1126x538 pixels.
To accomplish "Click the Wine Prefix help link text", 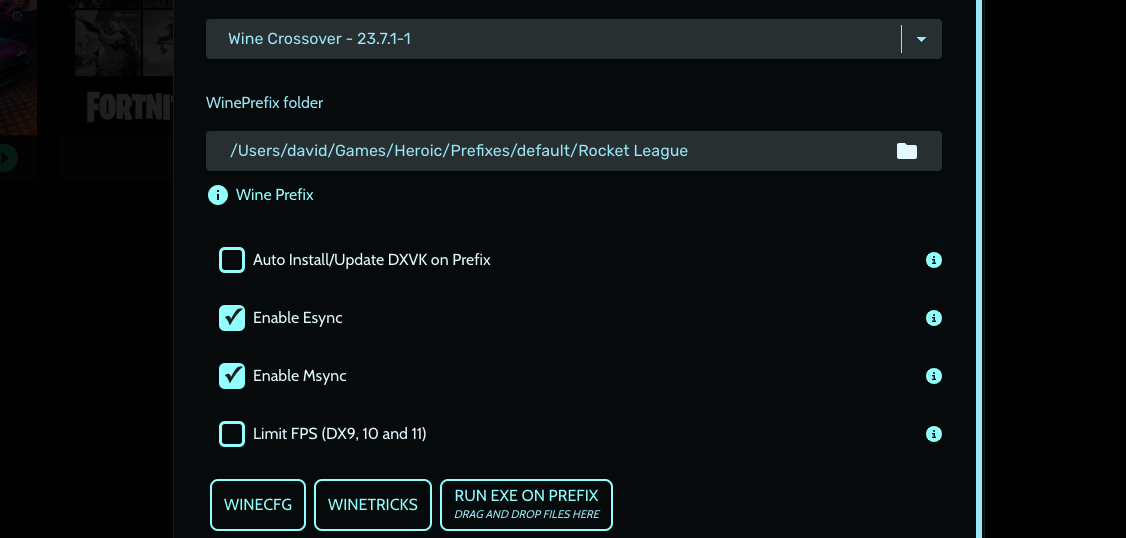I will tap(275, 195).
